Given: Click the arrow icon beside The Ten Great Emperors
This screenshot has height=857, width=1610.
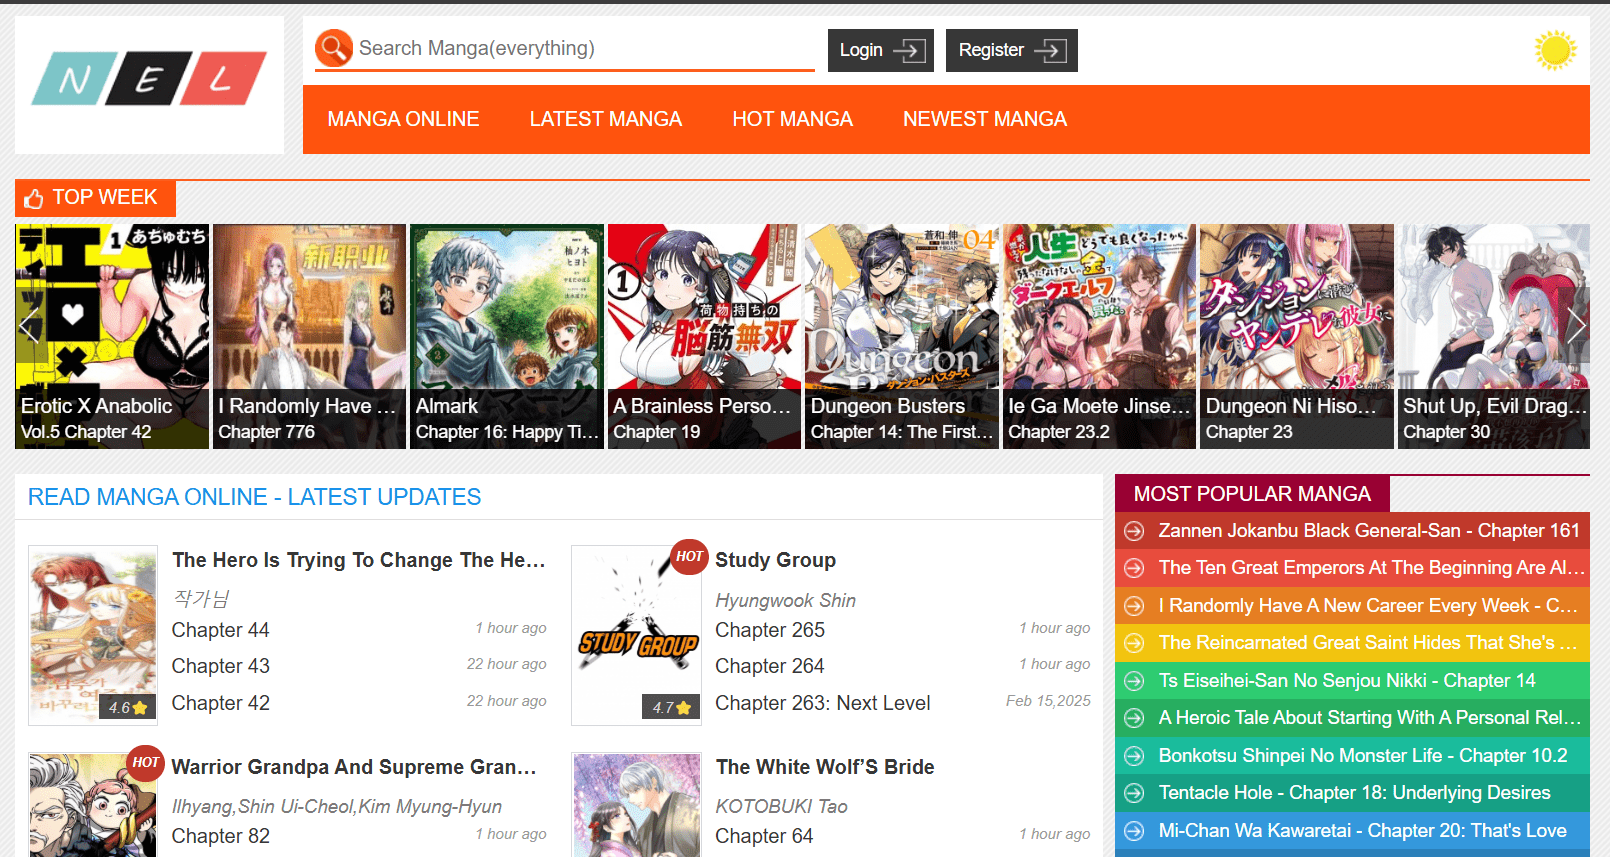Looking at the screenshot, I should point(1134,568).
